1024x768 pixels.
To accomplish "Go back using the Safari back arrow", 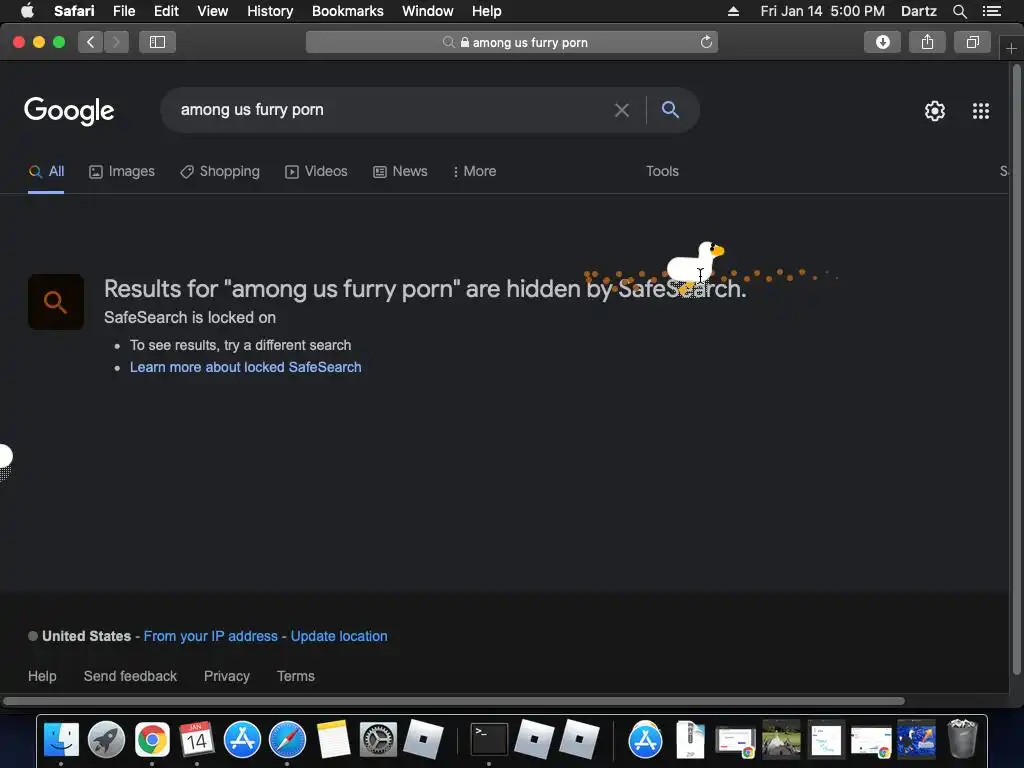I will pyautogui.click(x=91, y=42).
